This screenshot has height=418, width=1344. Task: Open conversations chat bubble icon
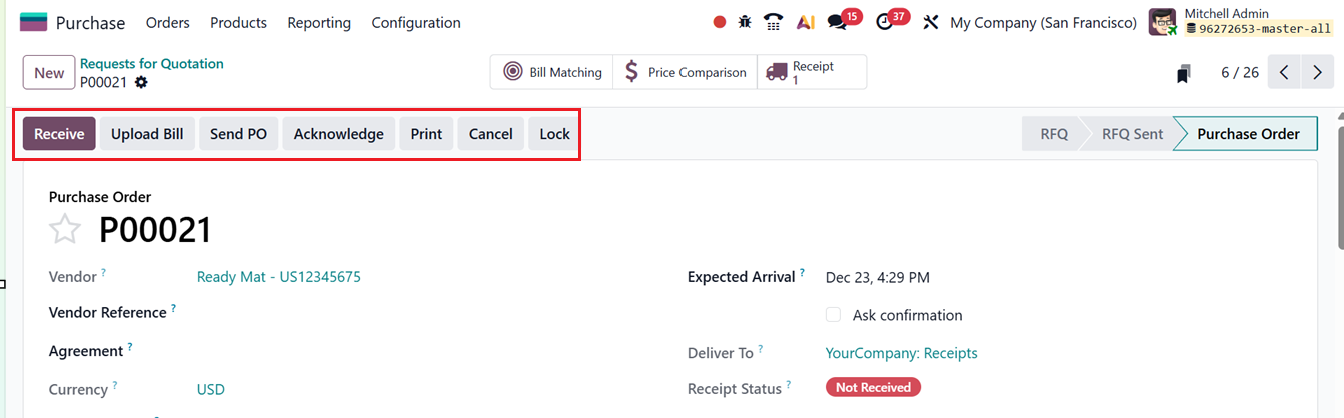point(837,22)
